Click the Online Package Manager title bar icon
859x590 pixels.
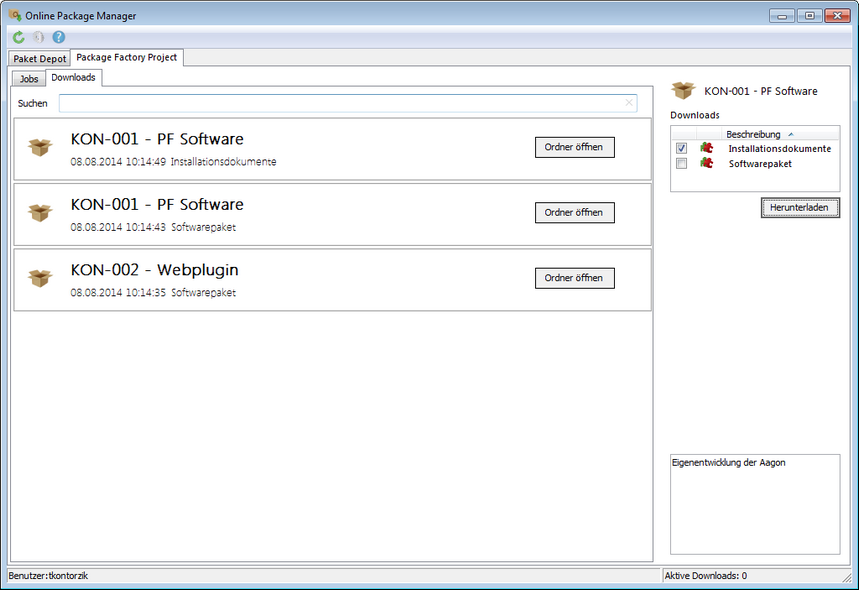tap(14, 15)
